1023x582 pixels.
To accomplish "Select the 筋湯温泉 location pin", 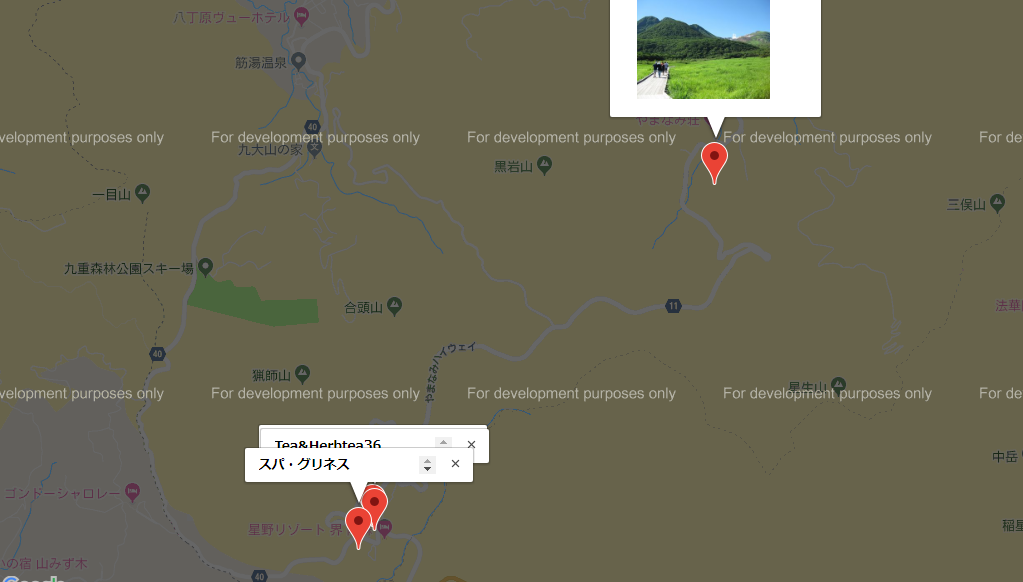I will coord(298,62).
